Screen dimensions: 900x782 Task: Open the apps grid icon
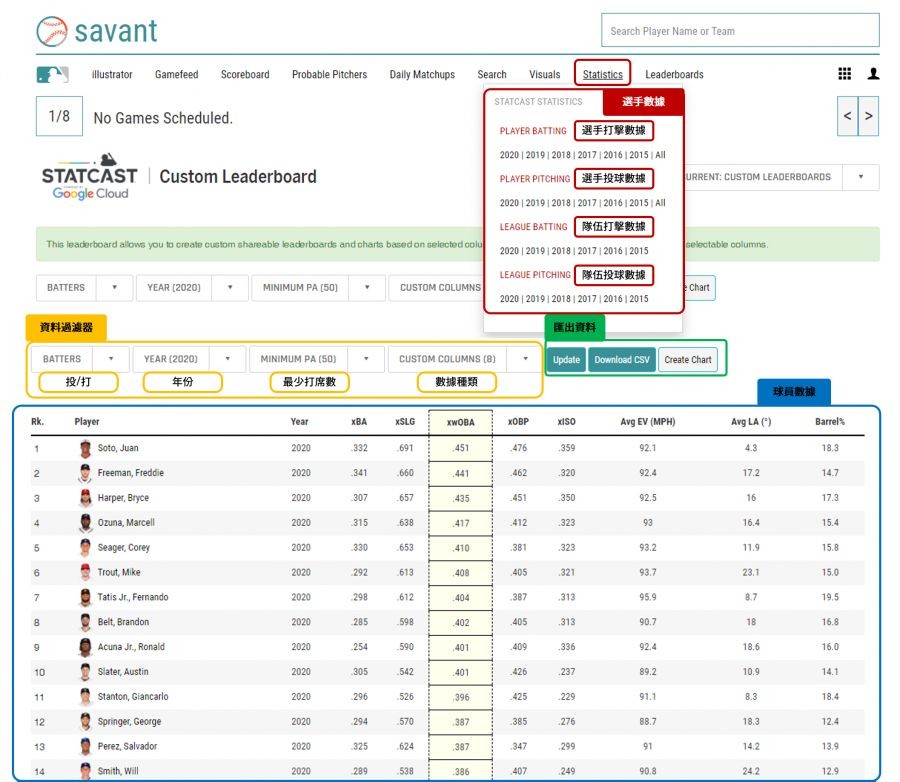845,74
